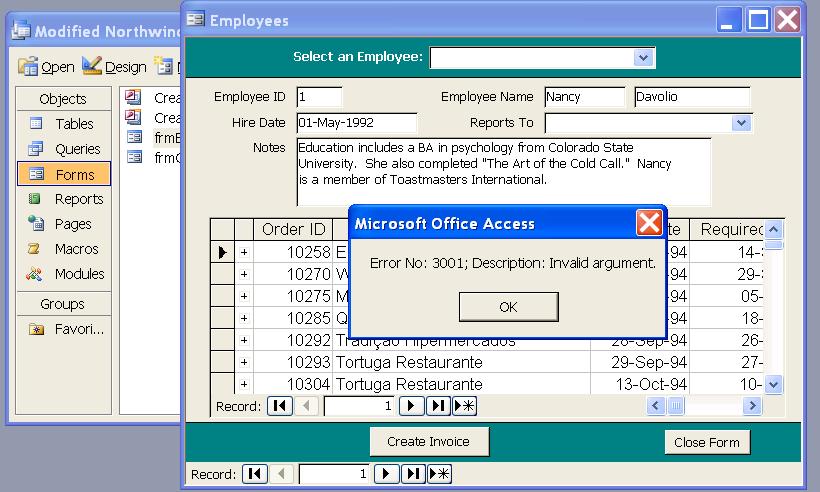Open the Favorites group

pyautogui.click(x=64, y=329)
